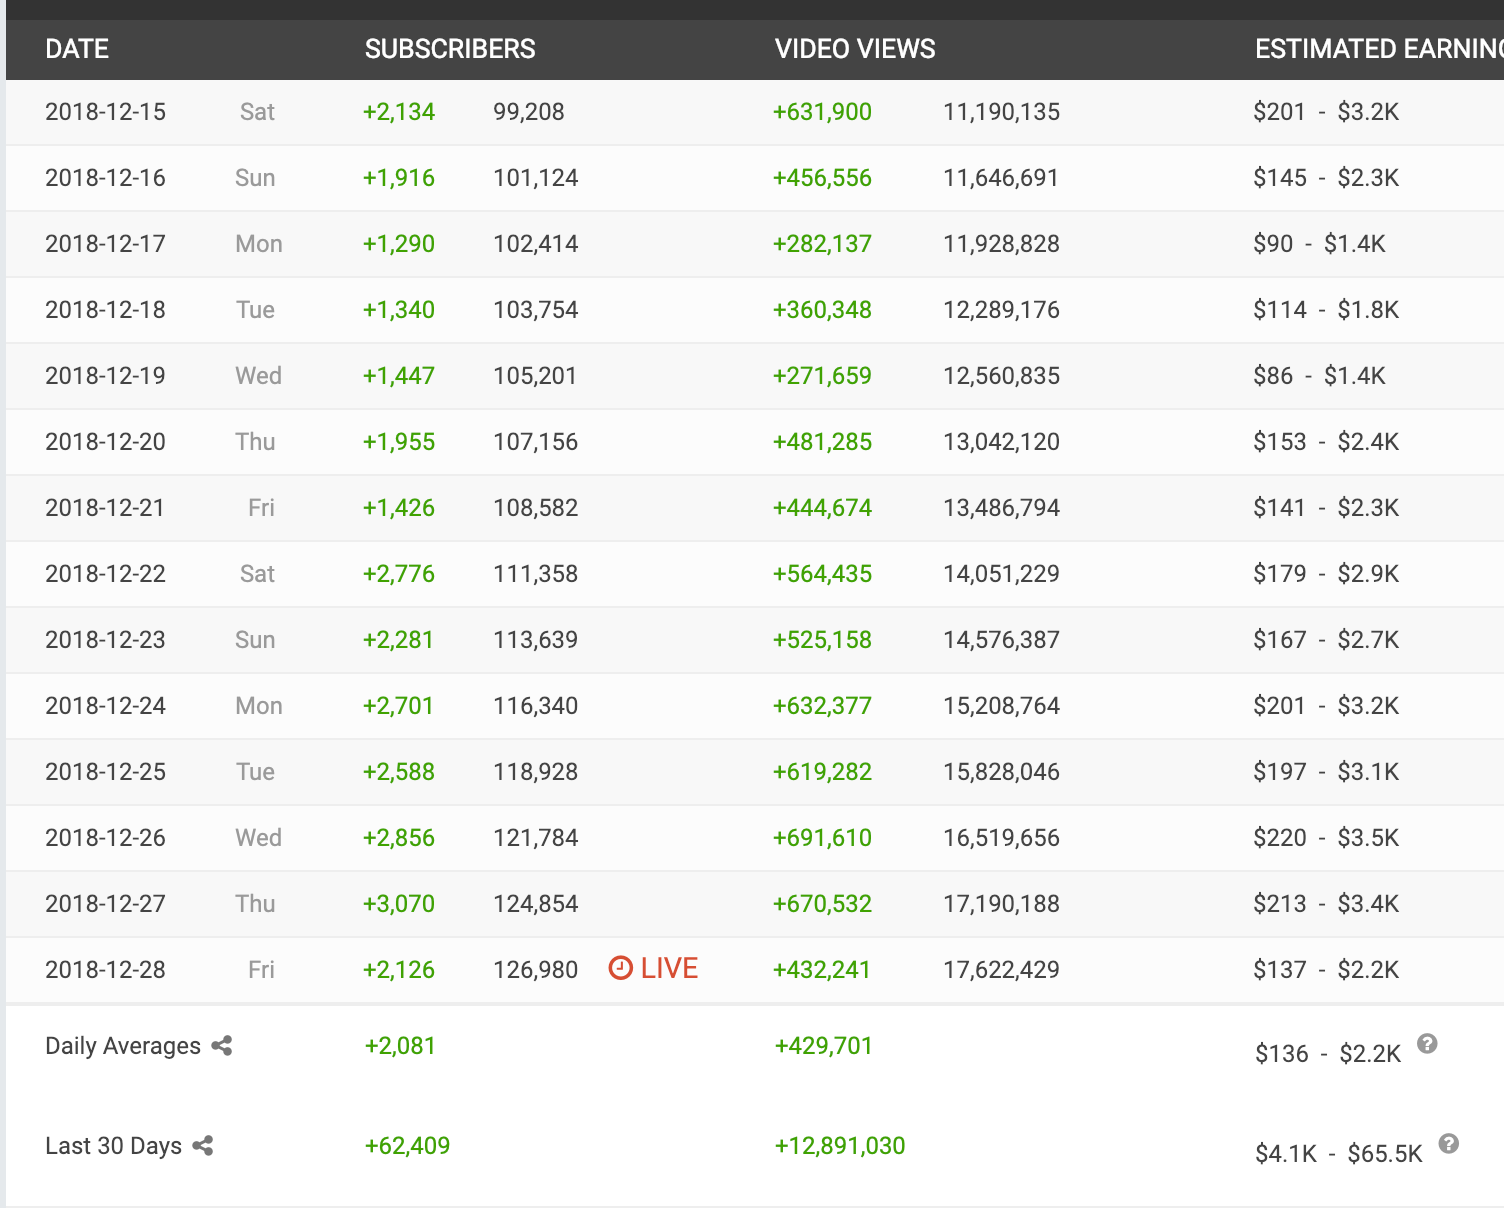Click the ESTIMATED EARNINGS column header
The height and width of the screenshot is (1208, 1504).
[x=1378, y=49]
